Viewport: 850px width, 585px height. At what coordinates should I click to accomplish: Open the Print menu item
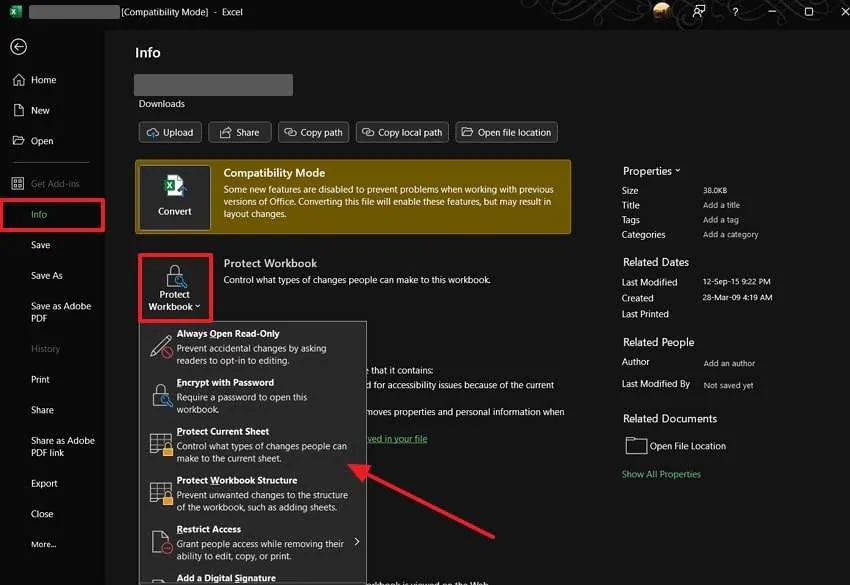point(40,380)
